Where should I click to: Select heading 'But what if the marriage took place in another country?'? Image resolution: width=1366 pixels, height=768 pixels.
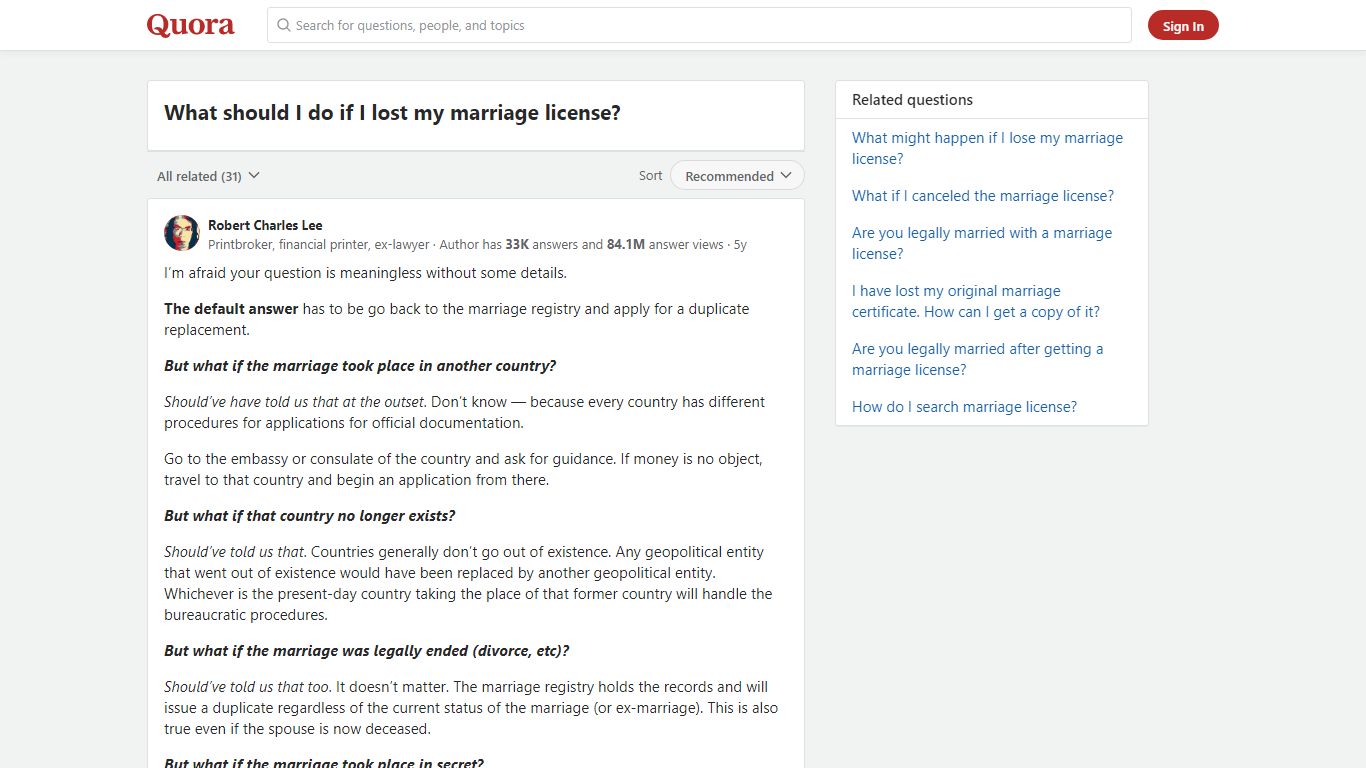pos(360,366)
